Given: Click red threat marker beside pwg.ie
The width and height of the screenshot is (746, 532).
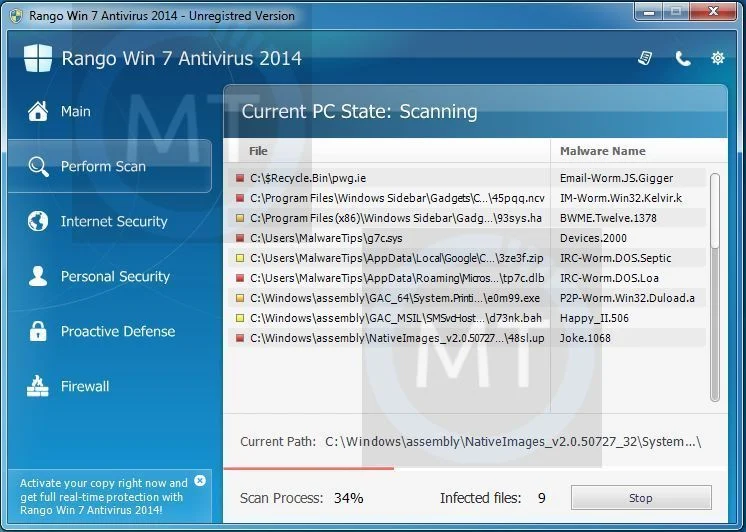Looking at the screenshot, I should [x=240, y=178].
